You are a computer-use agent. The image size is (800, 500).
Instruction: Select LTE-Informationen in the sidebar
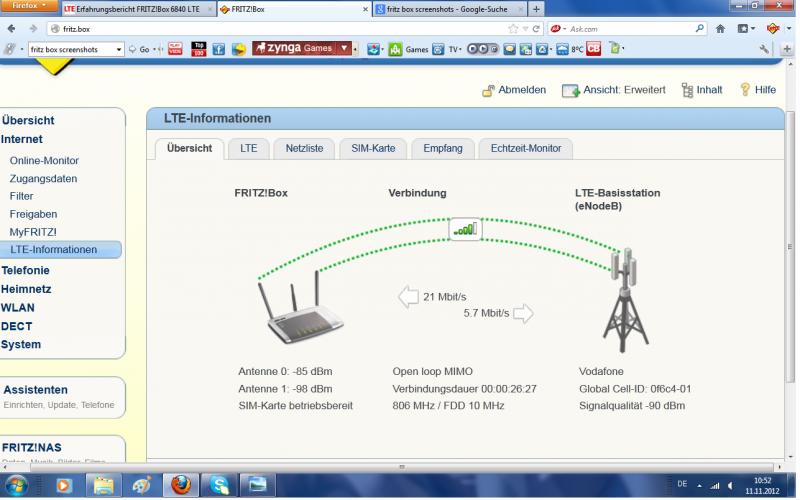pos(60,249)
